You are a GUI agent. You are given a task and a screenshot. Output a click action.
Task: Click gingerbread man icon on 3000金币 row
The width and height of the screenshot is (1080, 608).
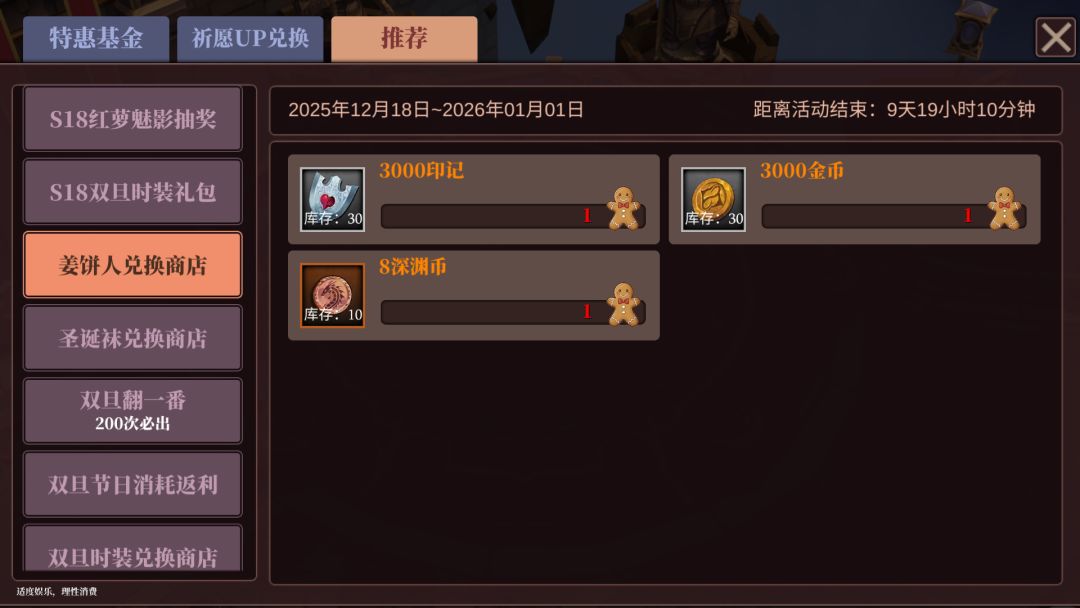tap(1005, 208)
